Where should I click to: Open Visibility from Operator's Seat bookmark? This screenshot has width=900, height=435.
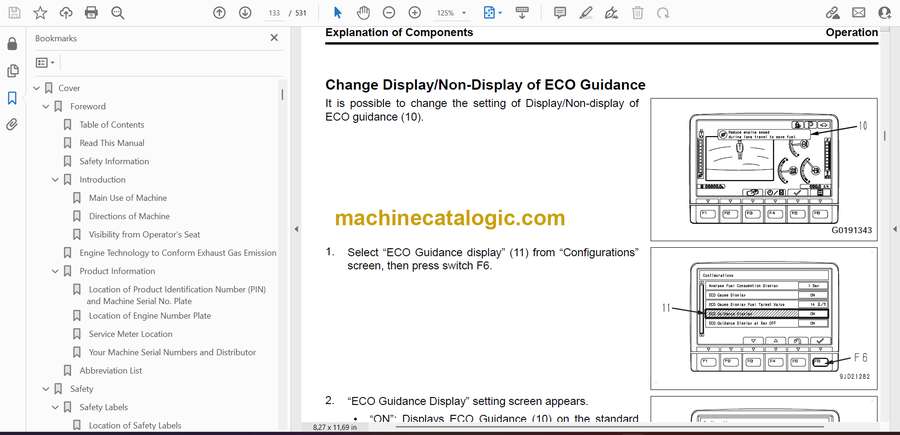[x=144, y=235]
